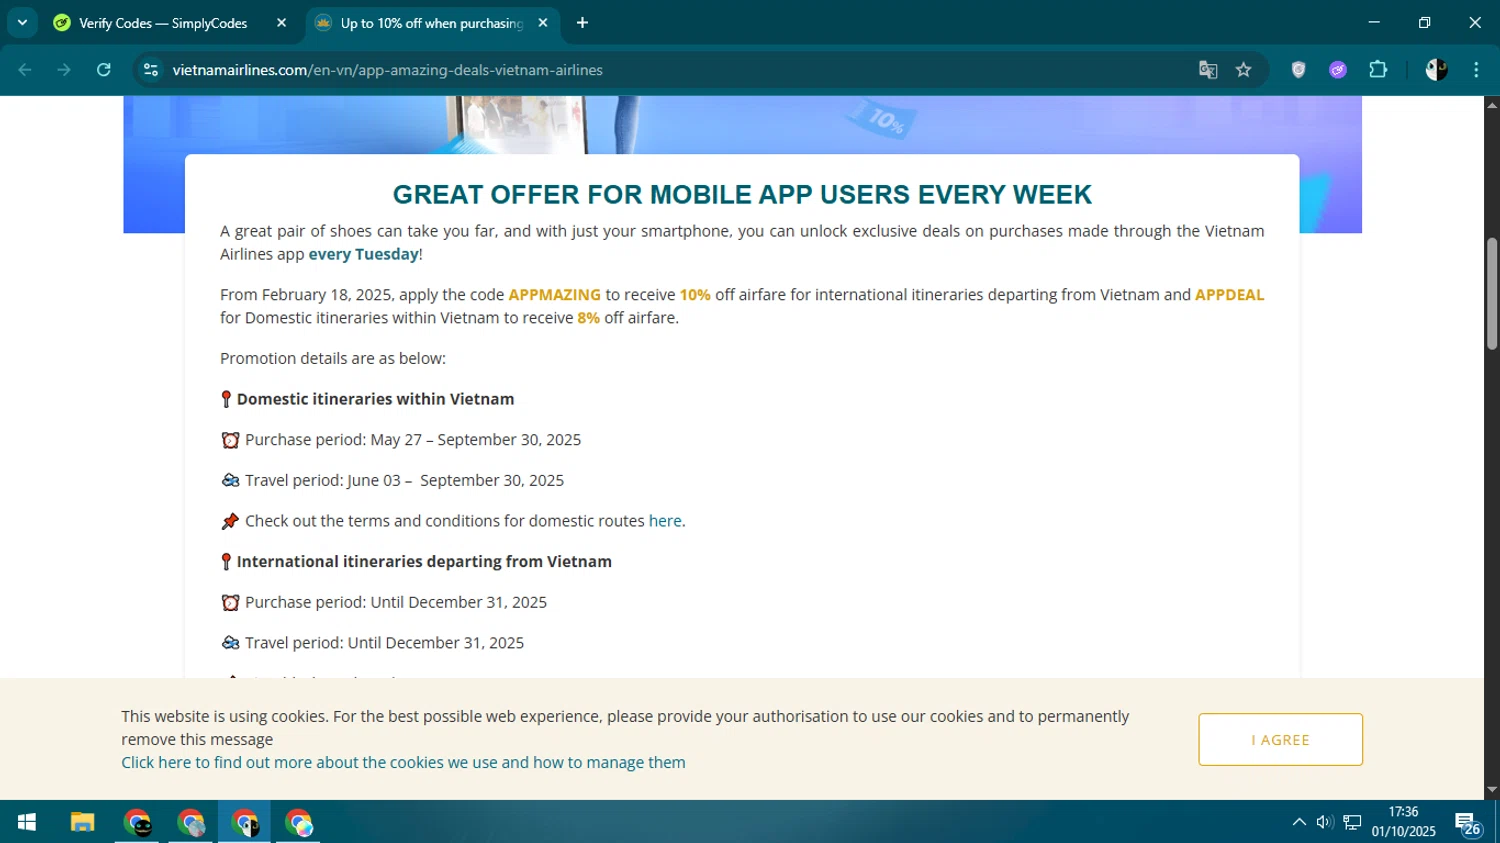Go forward to next page

click(64, 70)
